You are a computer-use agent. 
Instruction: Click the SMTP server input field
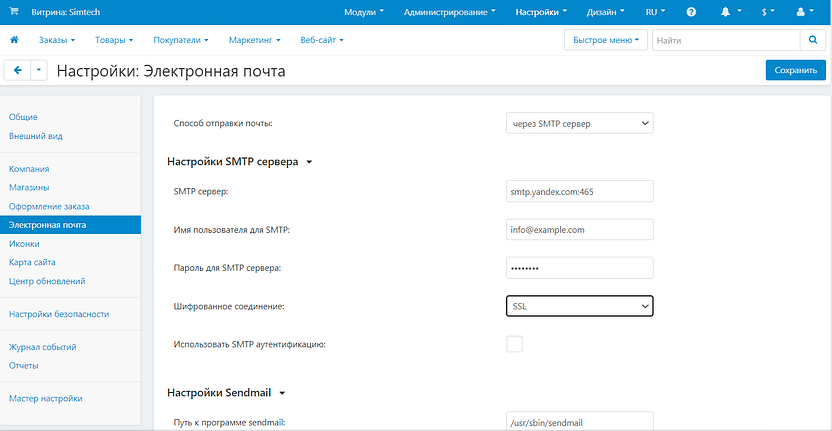[x=579, y=191]
